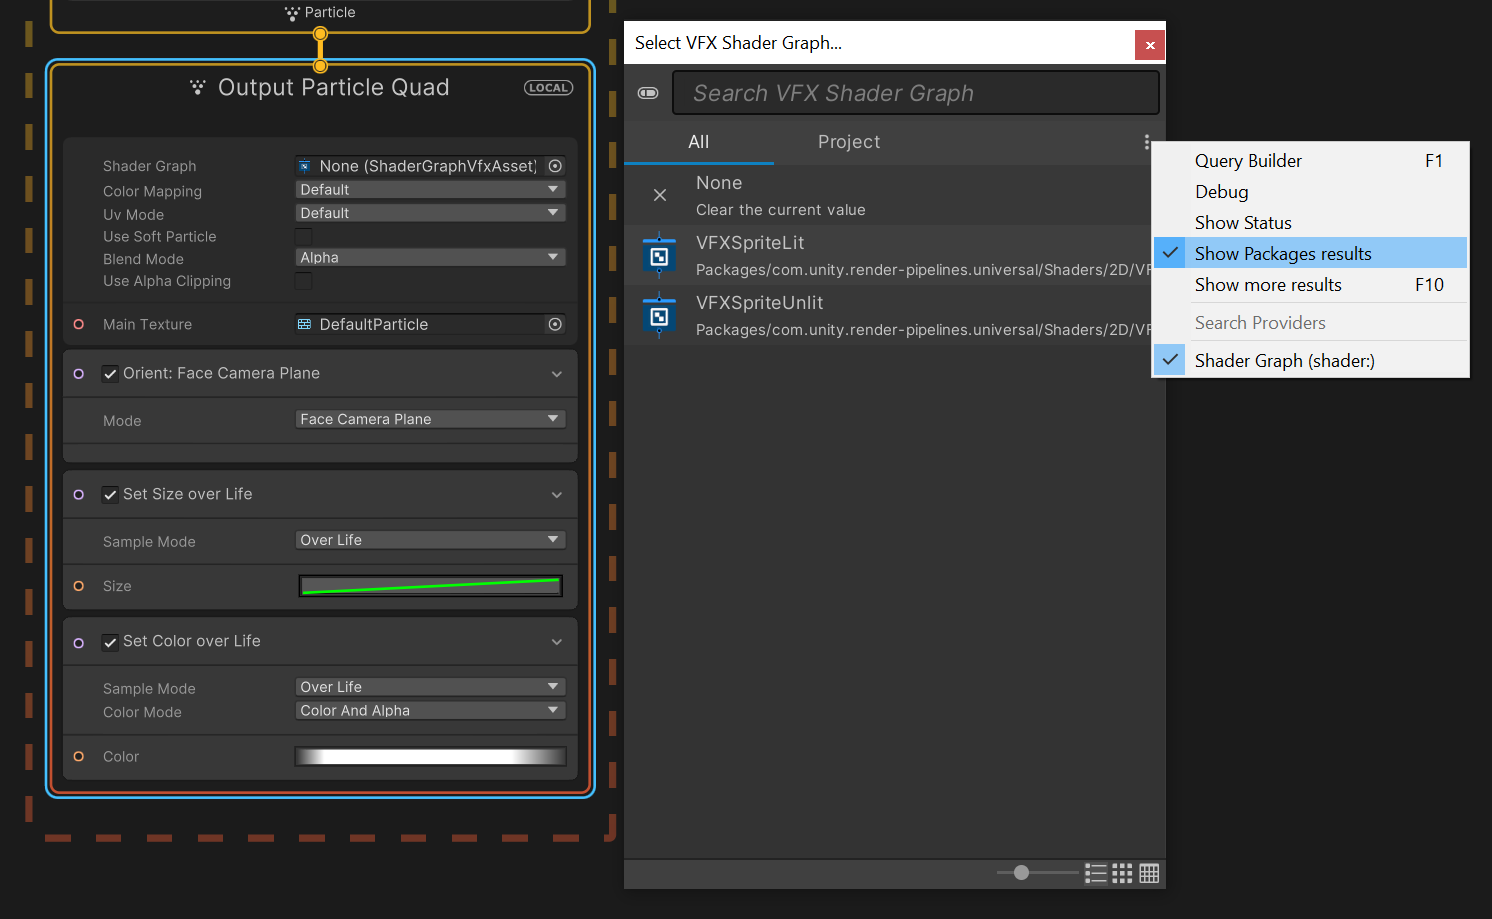Viewport: 1492px width, 919px height.
Task: Switch results to table view icon
Action: [1149, 873]
